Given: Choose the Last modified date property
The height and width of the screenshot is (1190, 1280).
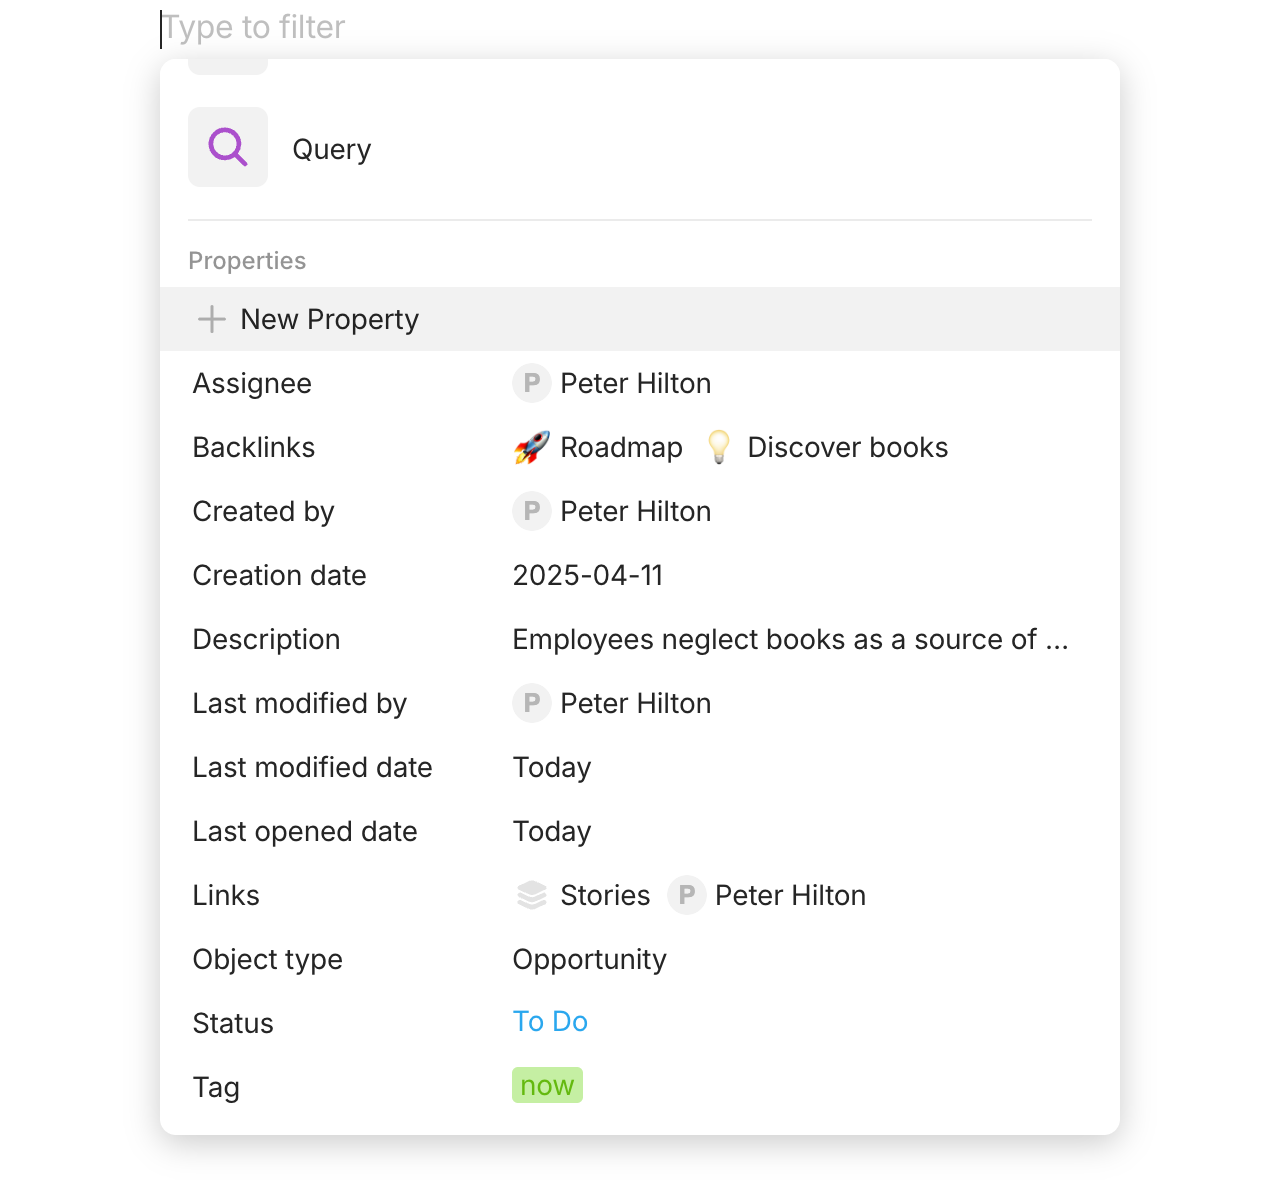Looking at the screenshot, I should (x=312, y=768).
